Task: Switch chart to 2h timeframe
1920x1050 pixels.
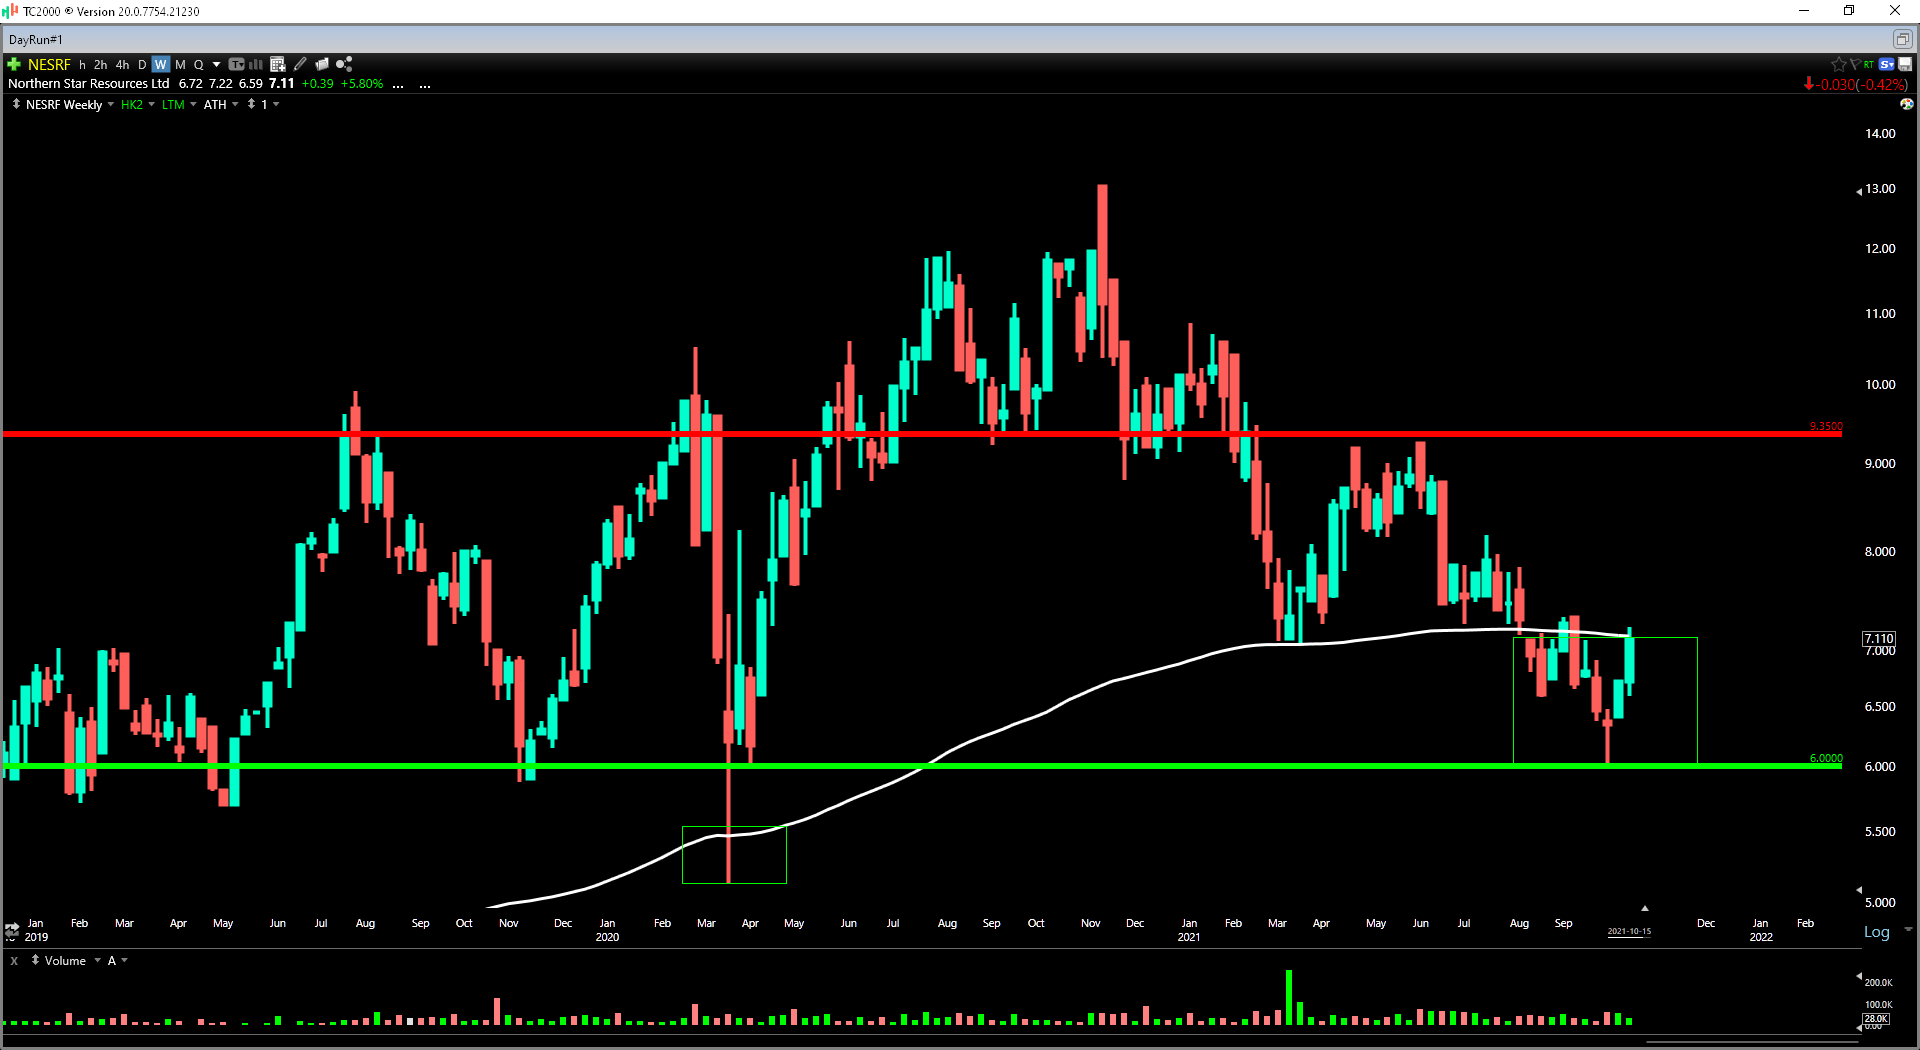Action: [x=101, y=64]
